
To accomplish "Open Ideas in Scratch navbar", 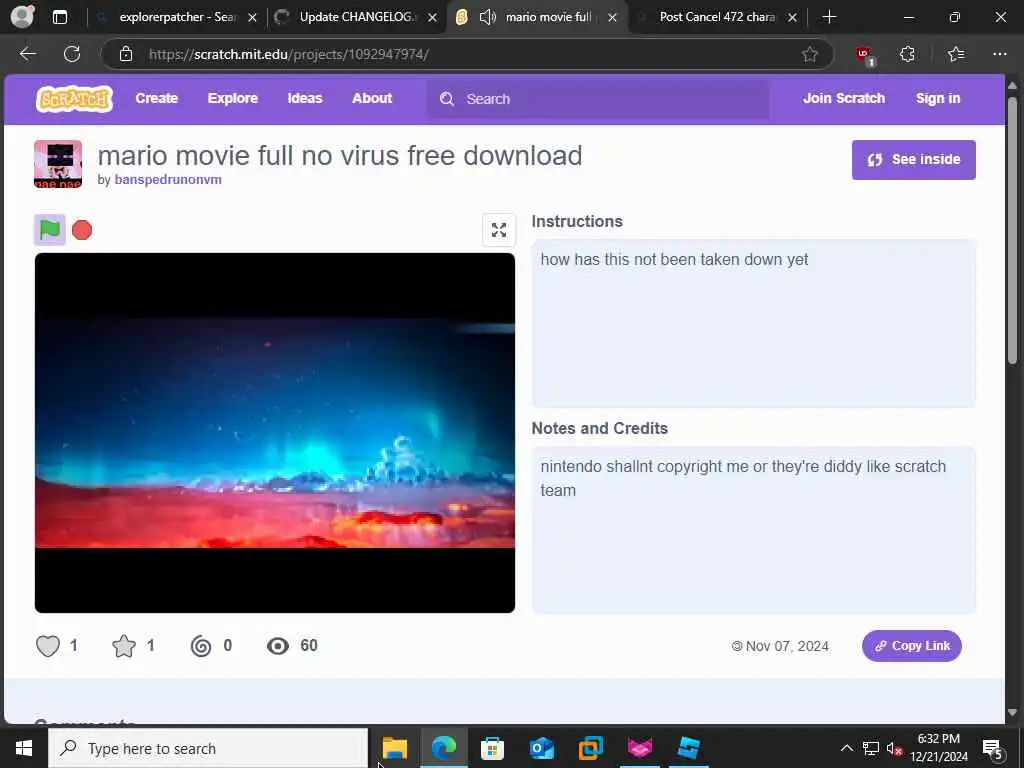I will click(x=305, y=99).
